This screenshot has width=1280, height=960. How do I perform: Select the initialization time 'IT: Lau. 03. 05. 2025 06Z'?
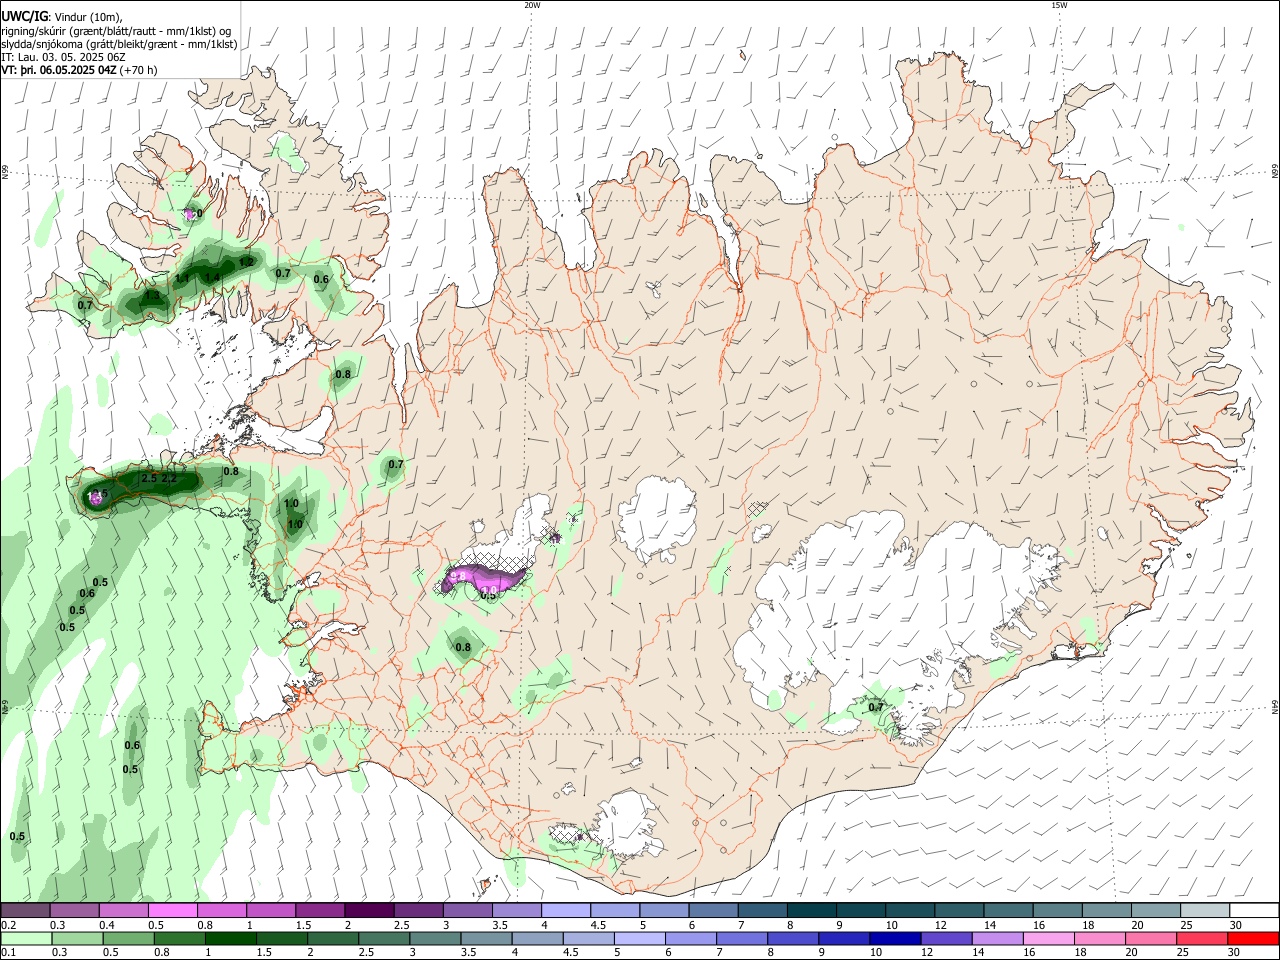[64, 57]
